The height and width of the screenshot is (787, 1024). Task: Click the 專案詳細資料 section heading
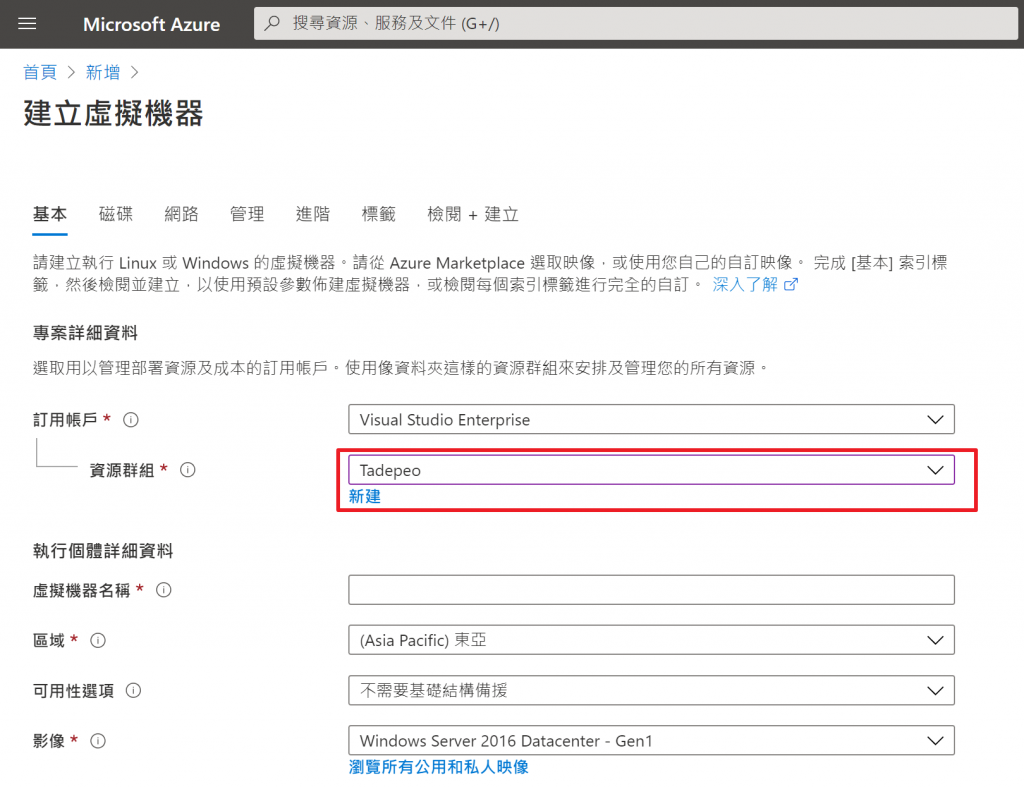(85, 333)
